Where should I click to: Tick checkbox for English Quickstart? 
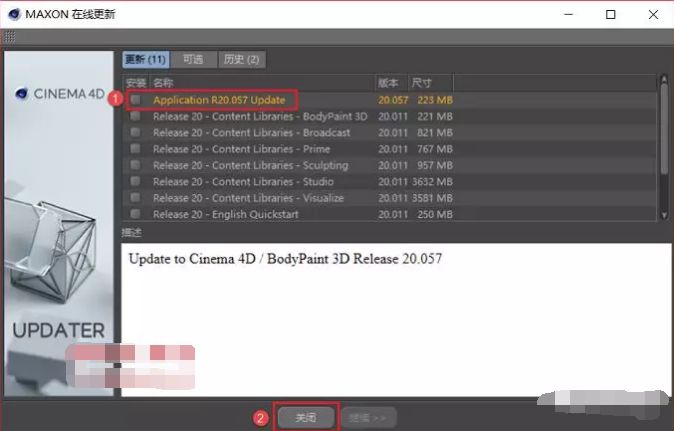point(135,214)
